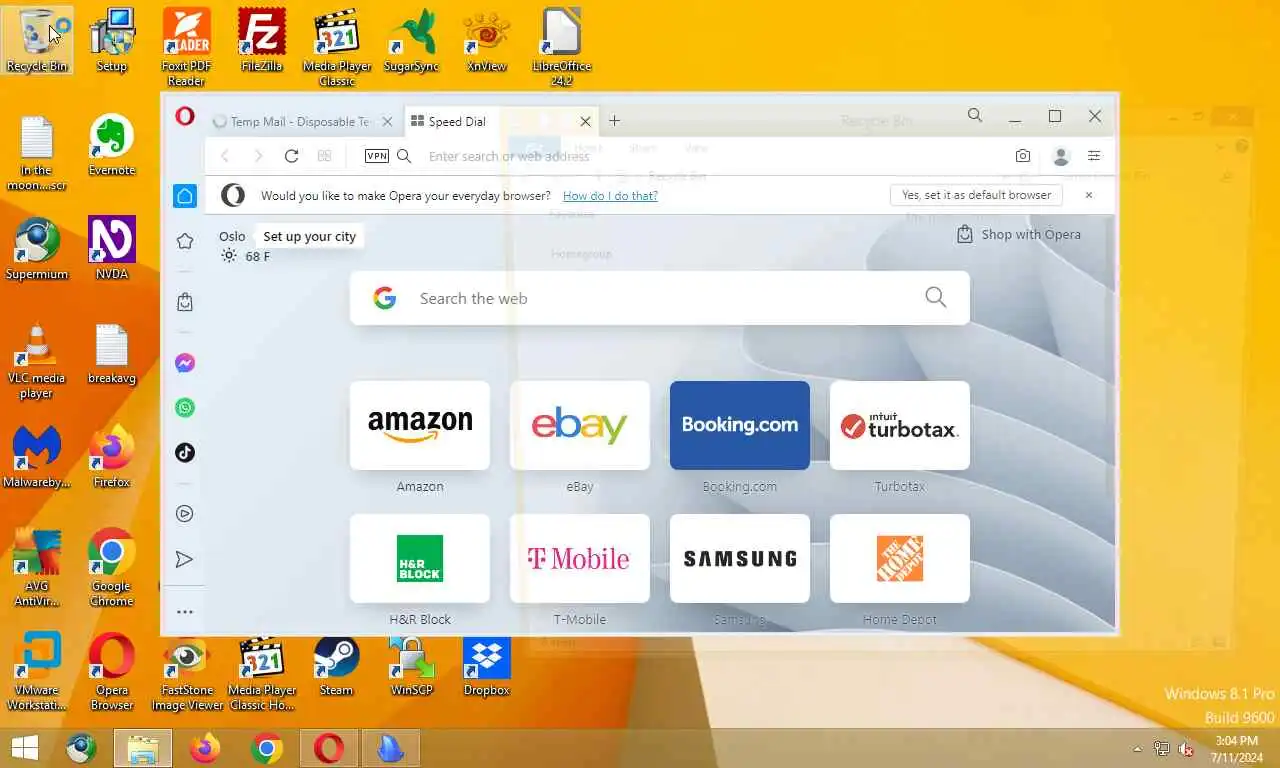Open the T-Mobile speed dial tile
The image size is (1280, 768).
[x=580, y=558]
